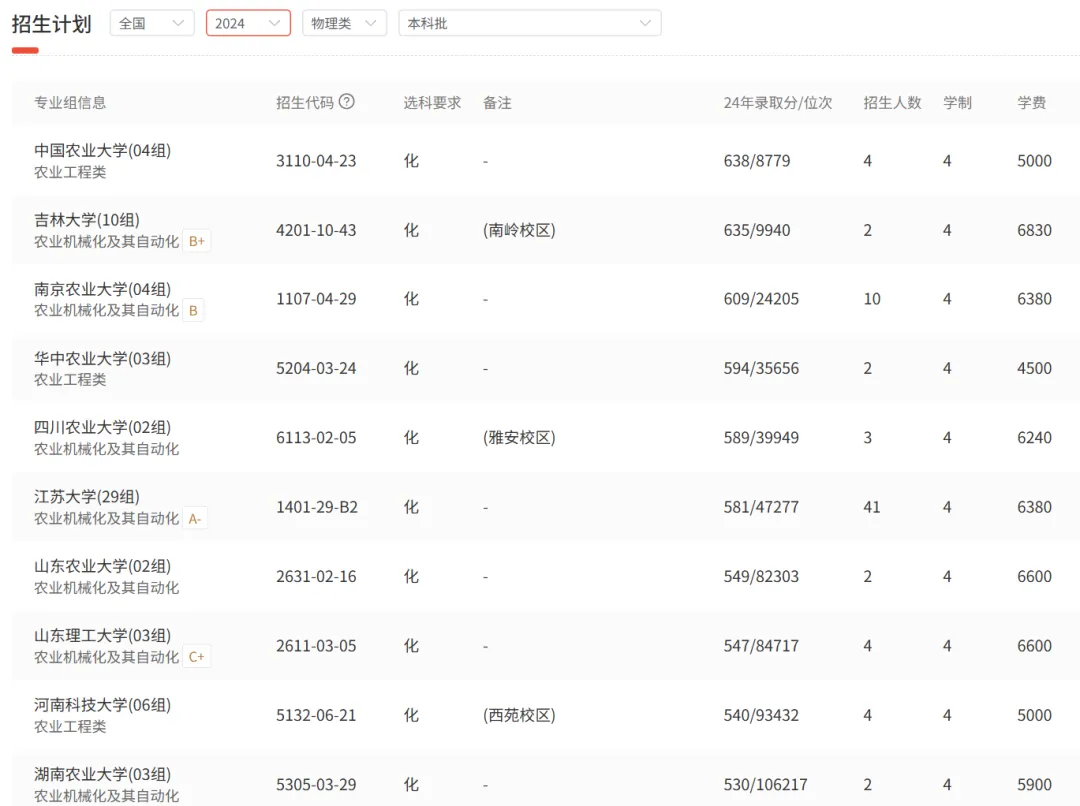Open the 本科批 batch dropdown
The image size is (1080, 806).
tap(530, 23)
